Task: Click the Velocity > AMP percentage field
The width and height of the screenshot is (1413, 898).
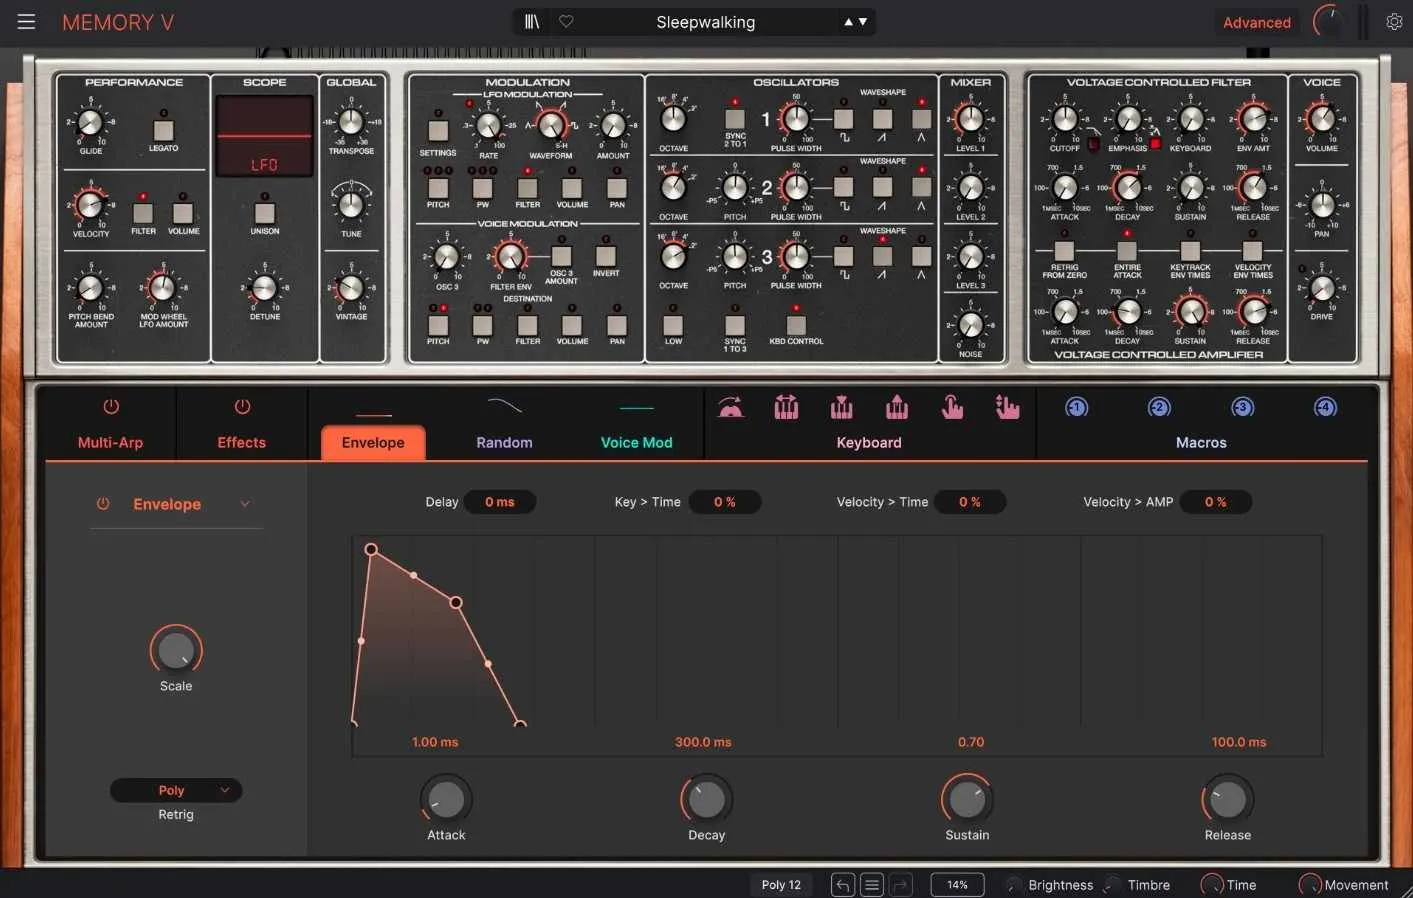Action: (1215, 502)
